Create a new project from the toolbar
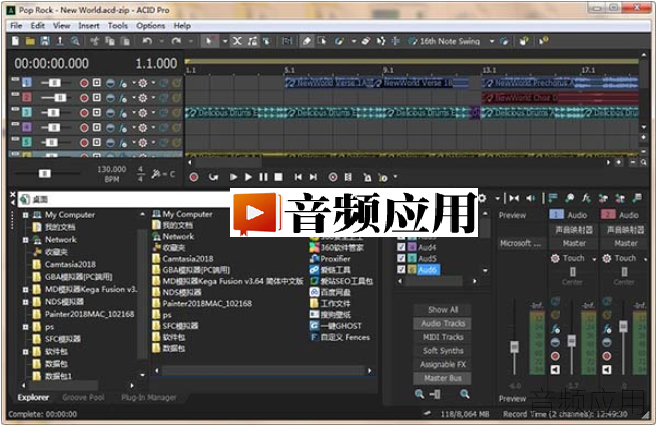Screen dimensions: 657x426 coord(16,41)
